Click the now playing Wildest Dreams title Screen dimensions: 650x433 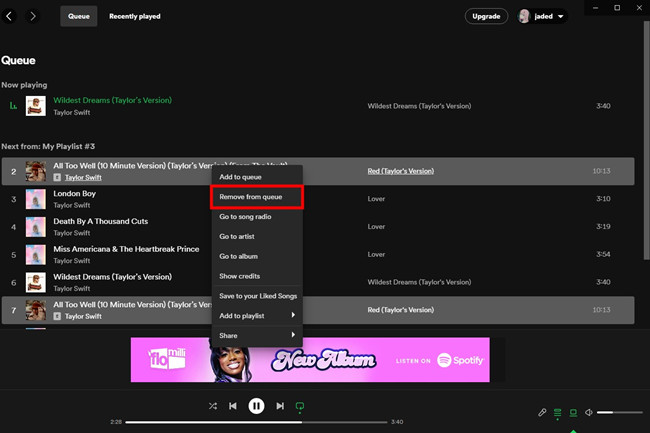point(112,100)
